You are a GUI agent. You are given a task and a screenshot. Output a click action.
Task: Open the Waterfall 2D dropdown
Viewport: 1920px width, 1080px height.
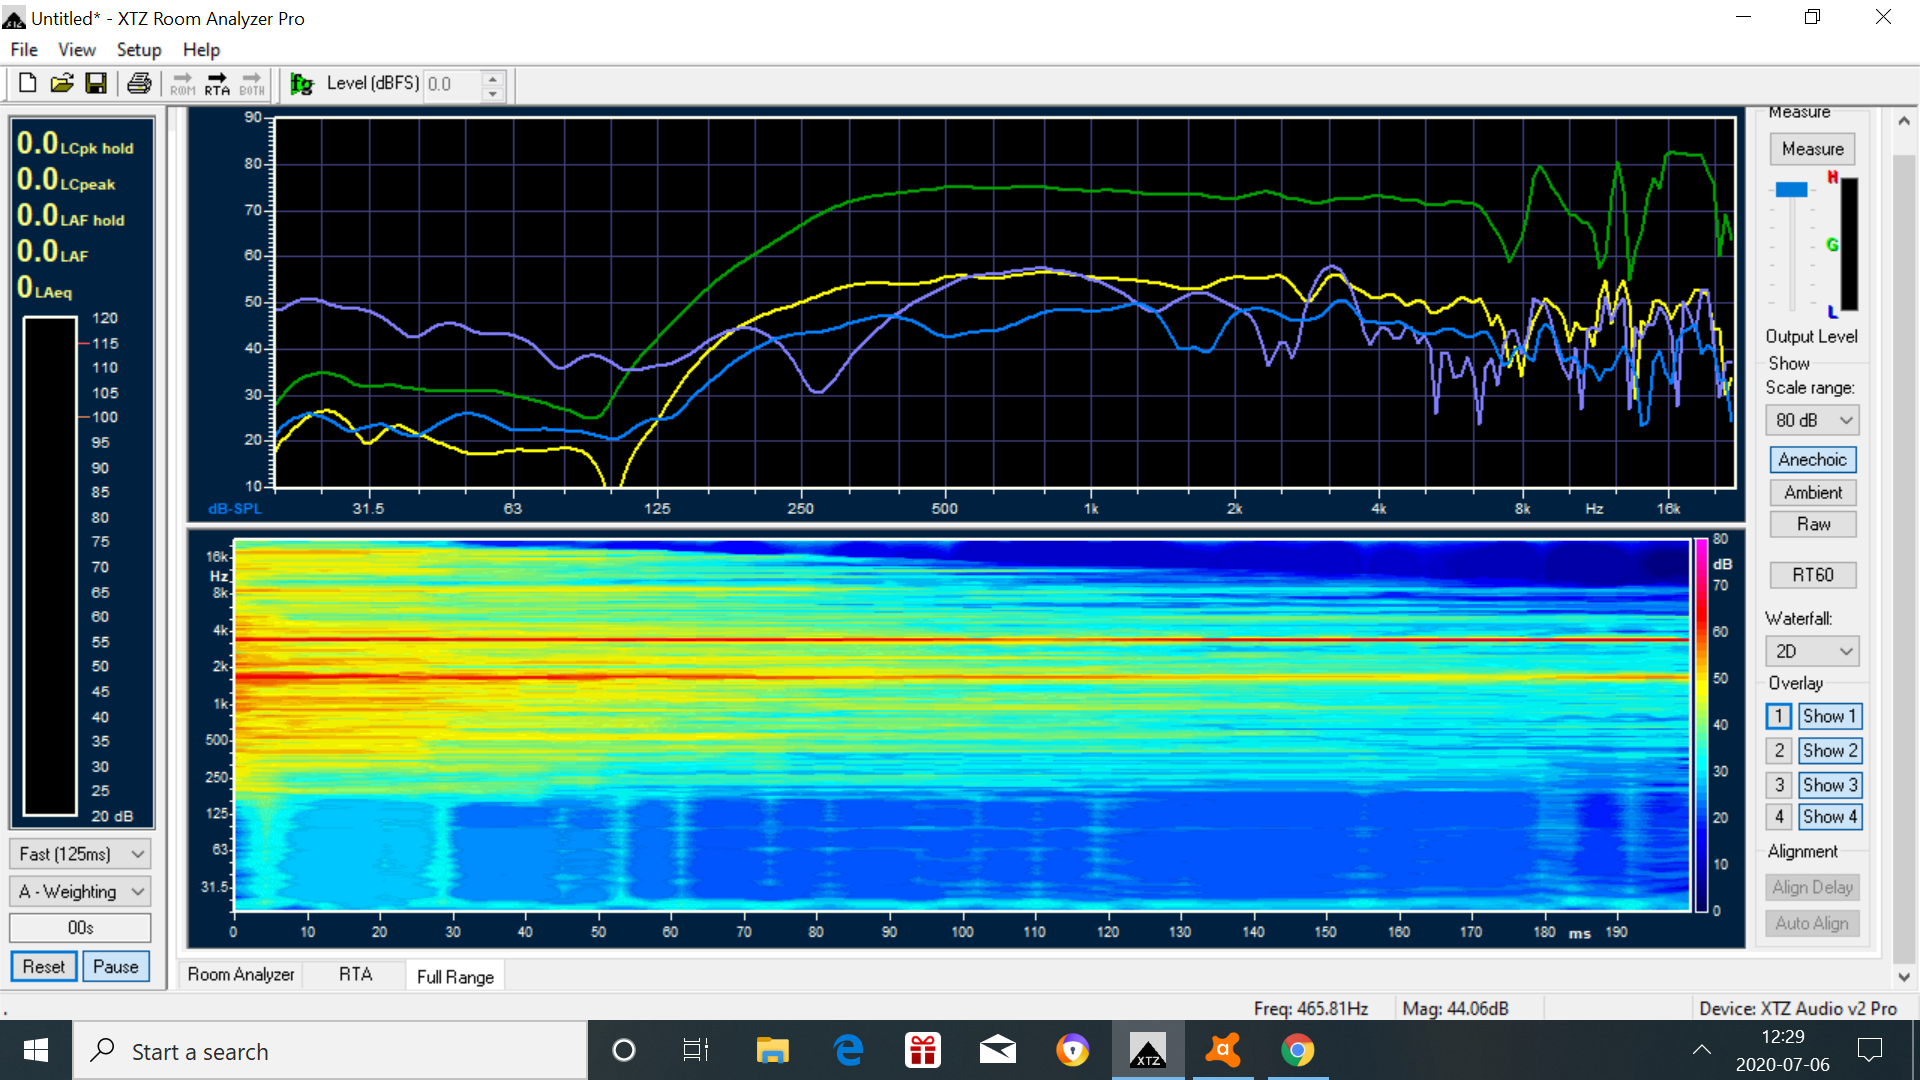tap(1812, 651)
